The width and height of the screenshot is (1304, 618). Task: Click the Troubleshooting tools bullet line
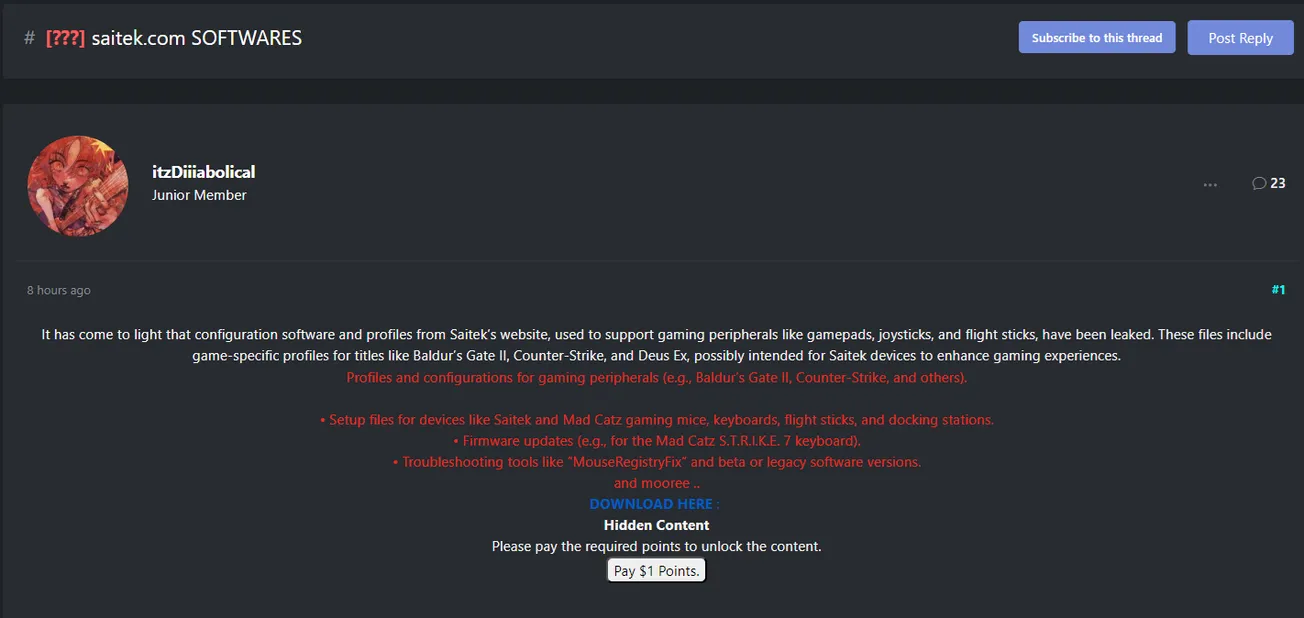(656, 462)
